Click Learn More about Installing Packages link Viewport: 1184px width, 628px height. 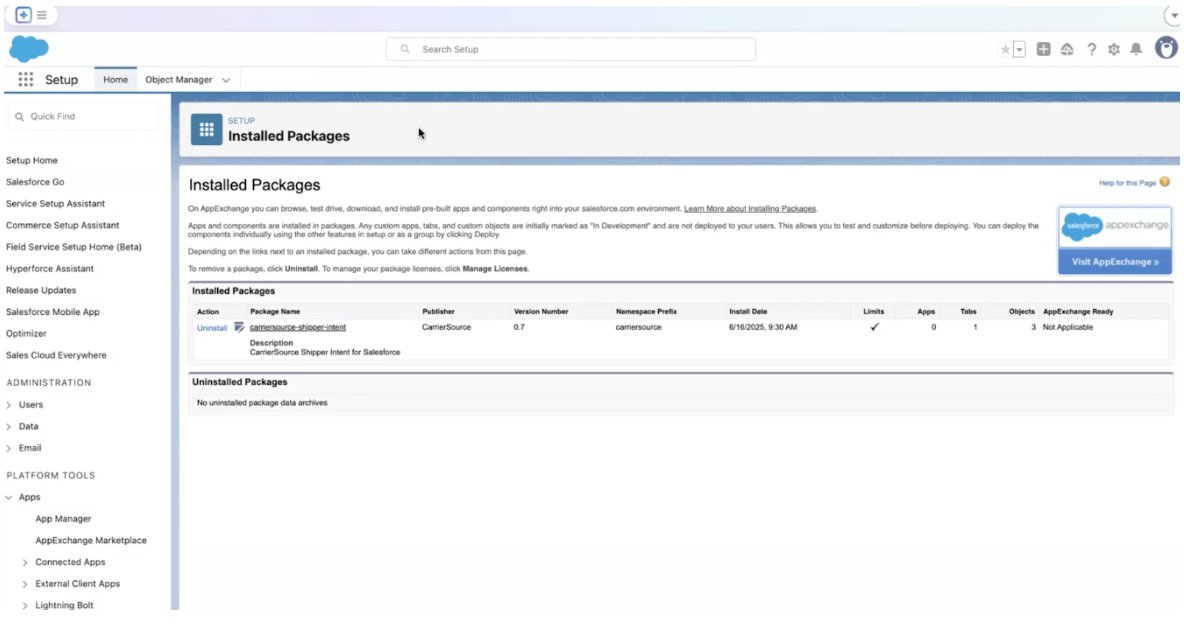750,208
